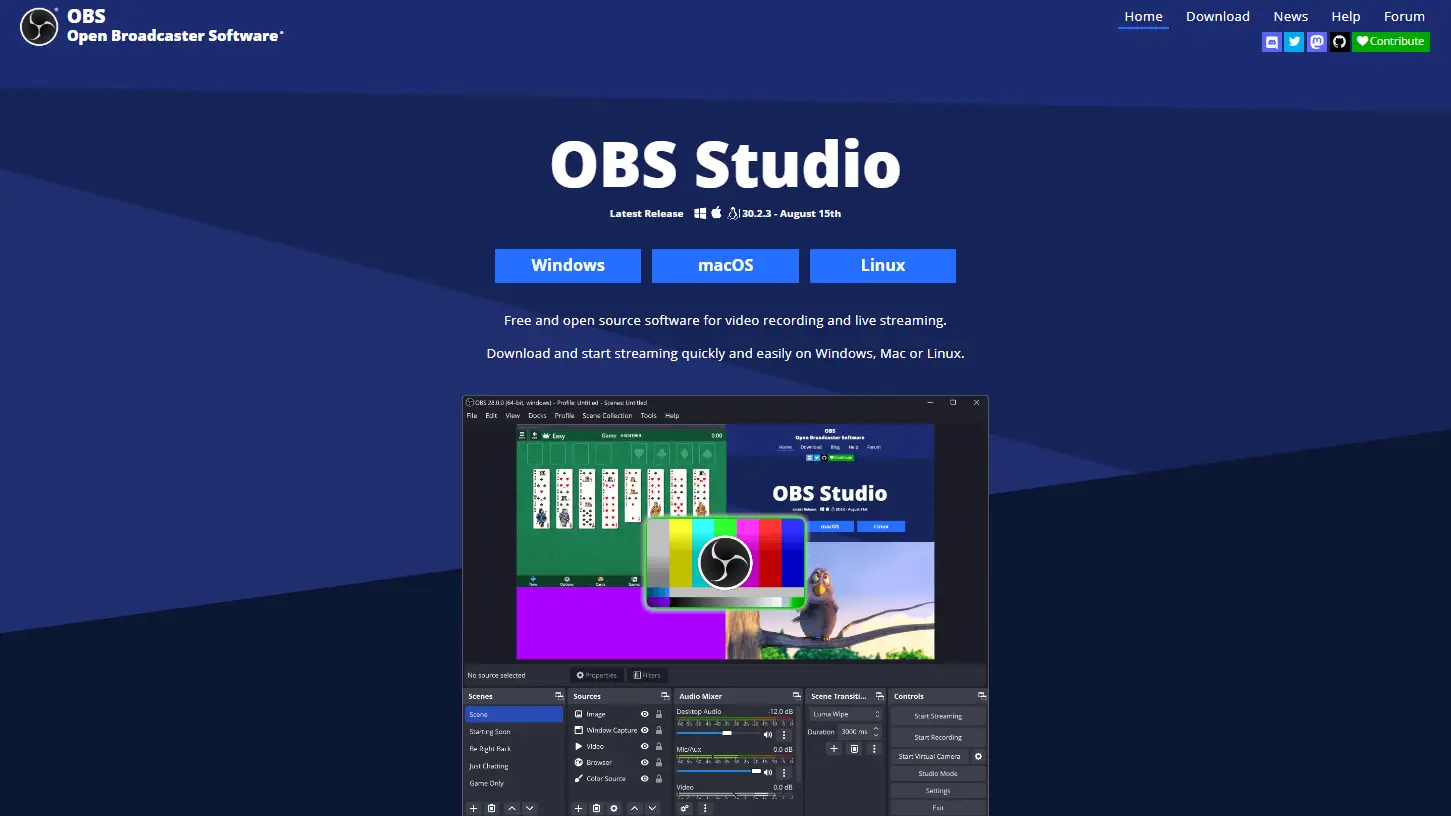Open Docks menu in embedded OBS window
The width and height of the screenshot is (1451, 816).
tap(537, 416)
